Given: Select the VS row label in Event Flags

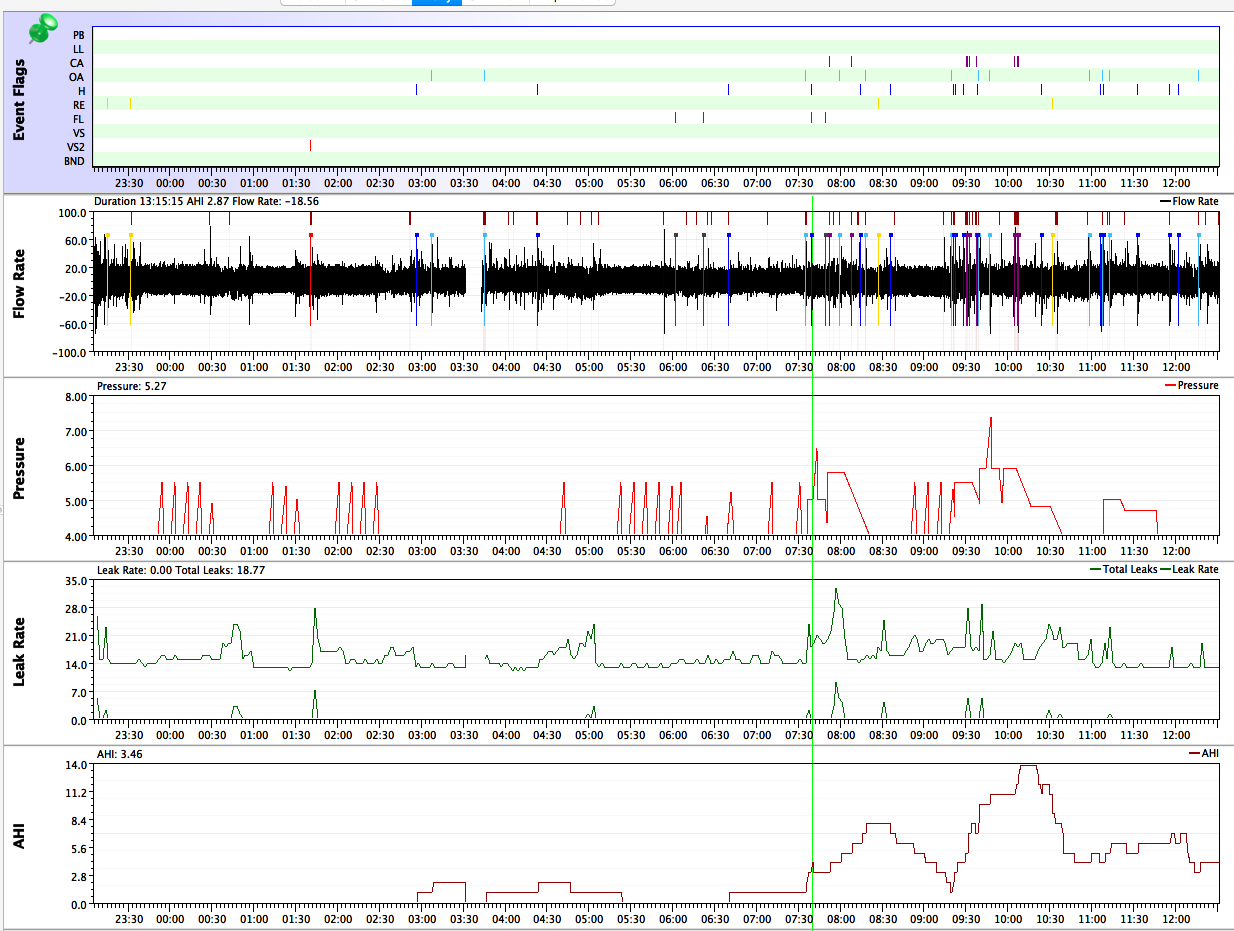Looking at the screenshot, I should (x=79, y=132).
